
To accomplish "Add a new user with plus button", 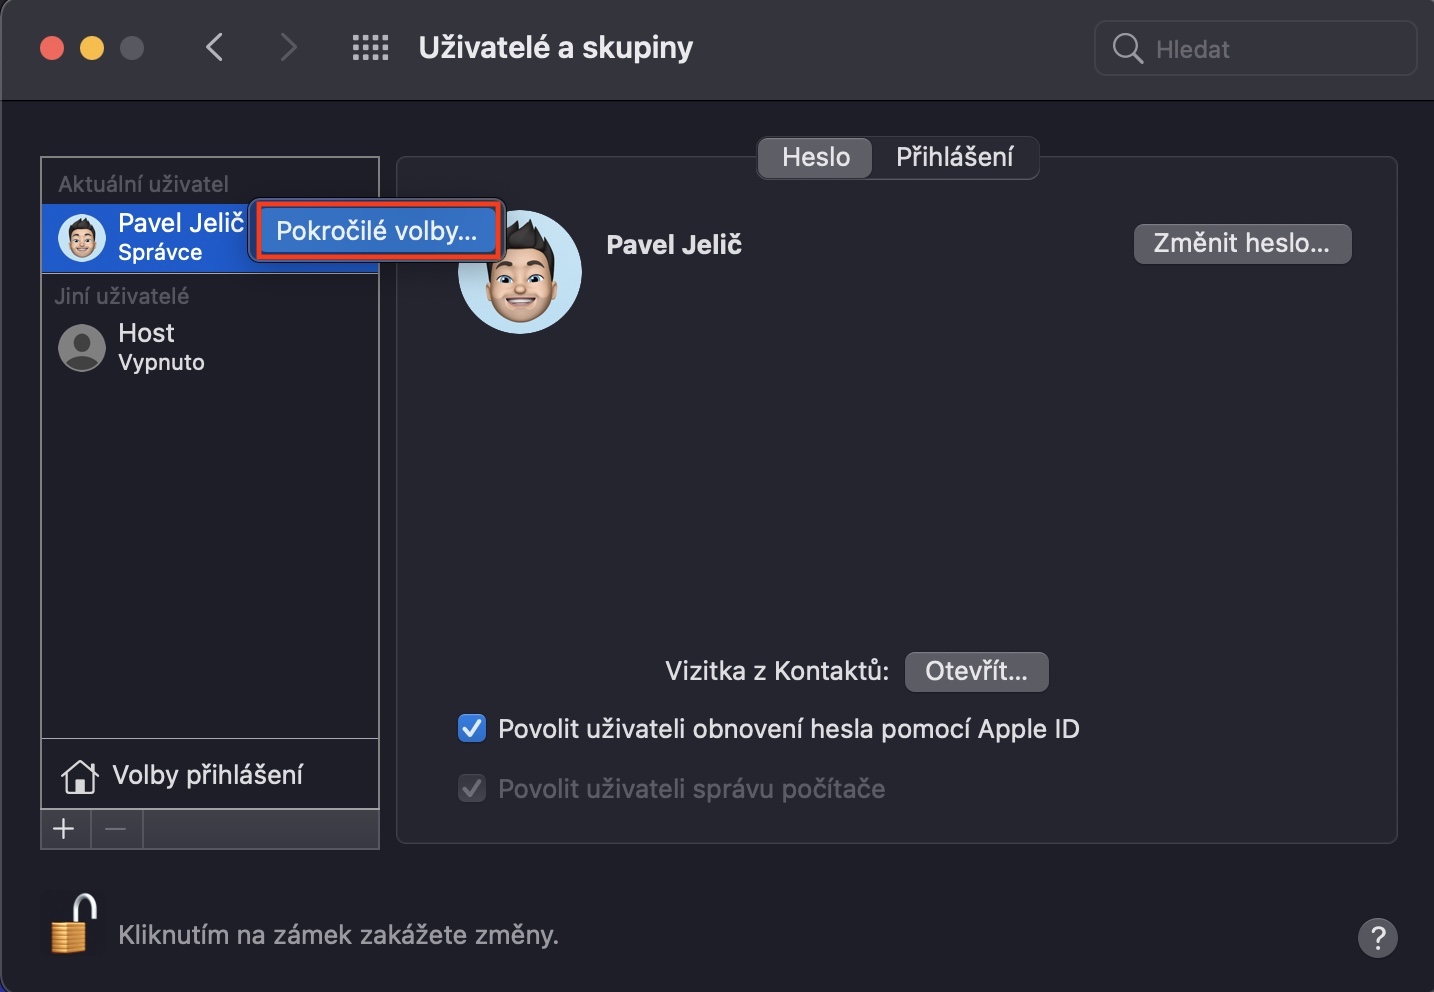I will pos(64,829).
